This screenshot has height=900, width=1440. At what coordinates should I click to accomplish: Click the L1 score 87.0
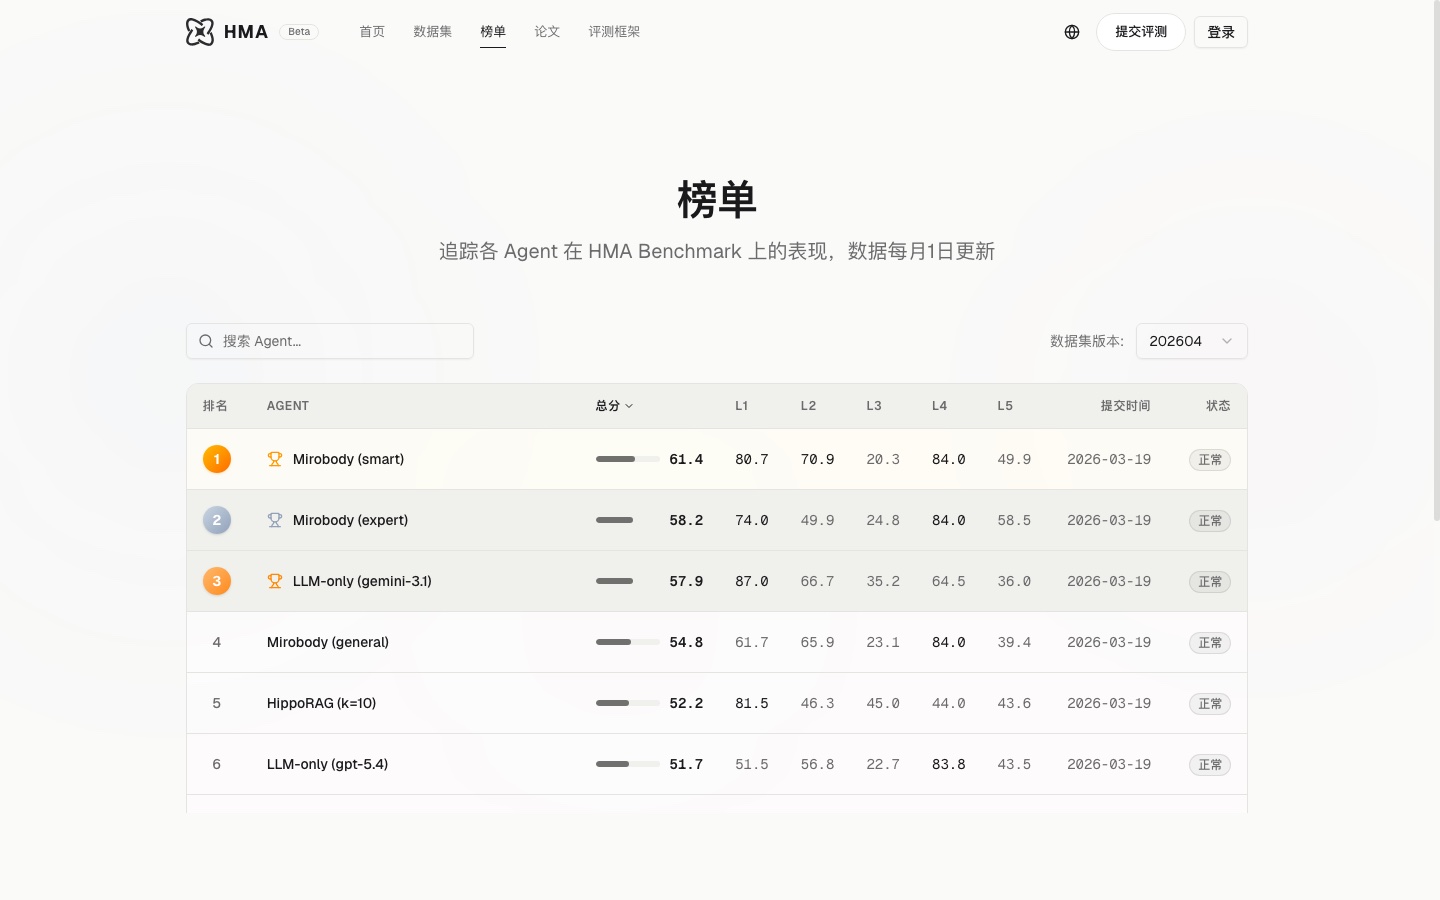(752, 581)
